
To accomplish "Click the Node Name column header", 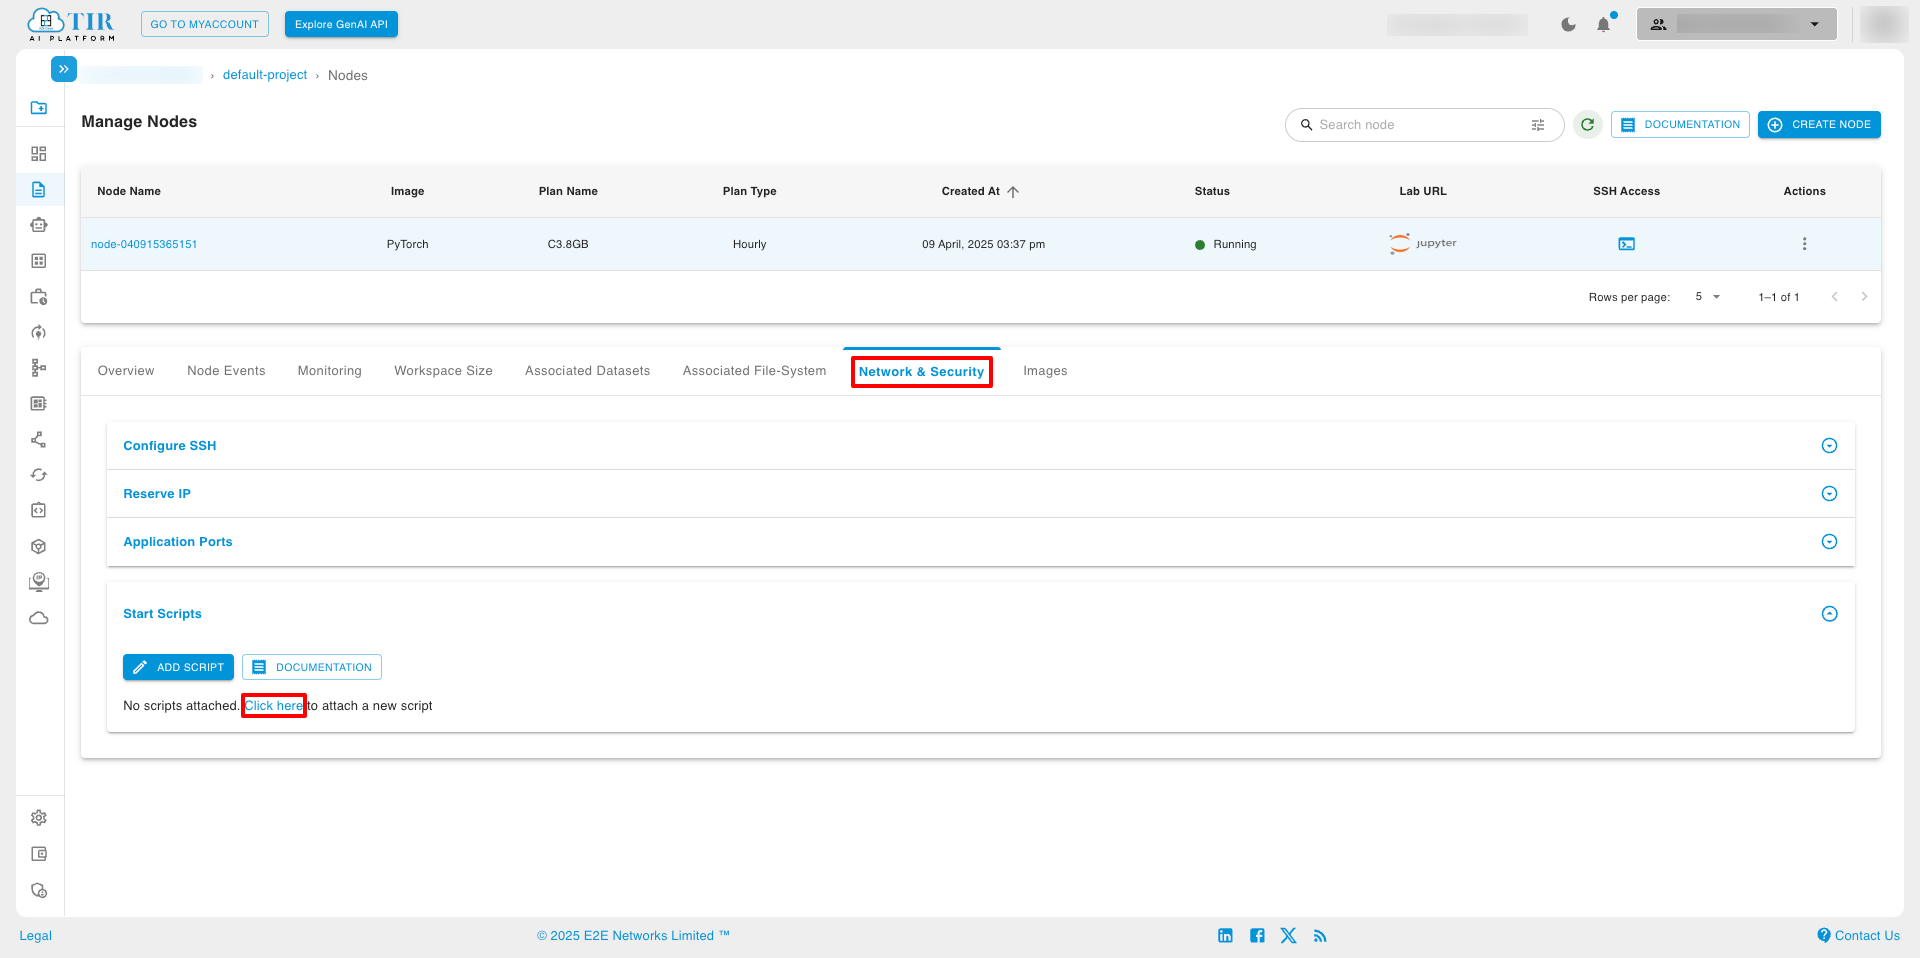I will (x=129, y=192).
